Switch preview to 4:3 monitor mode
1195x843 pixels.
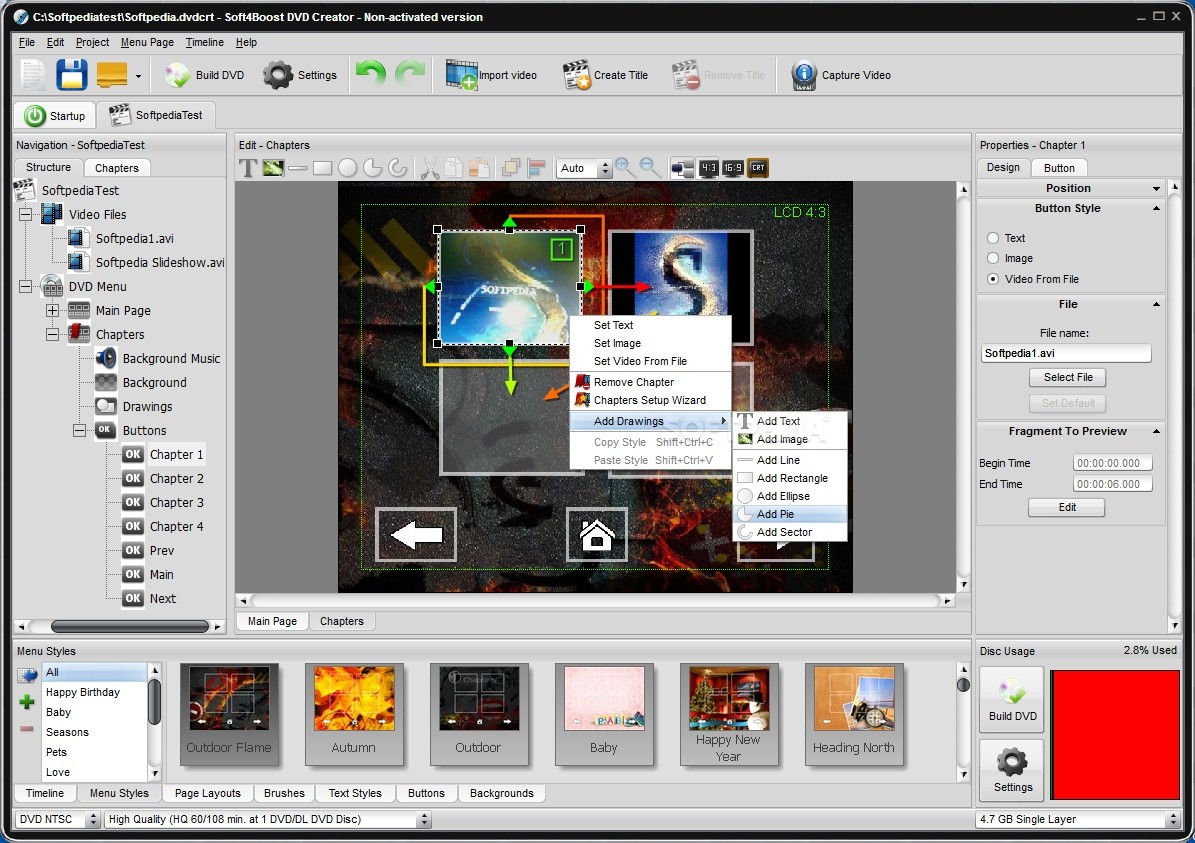tap(709, 168)
